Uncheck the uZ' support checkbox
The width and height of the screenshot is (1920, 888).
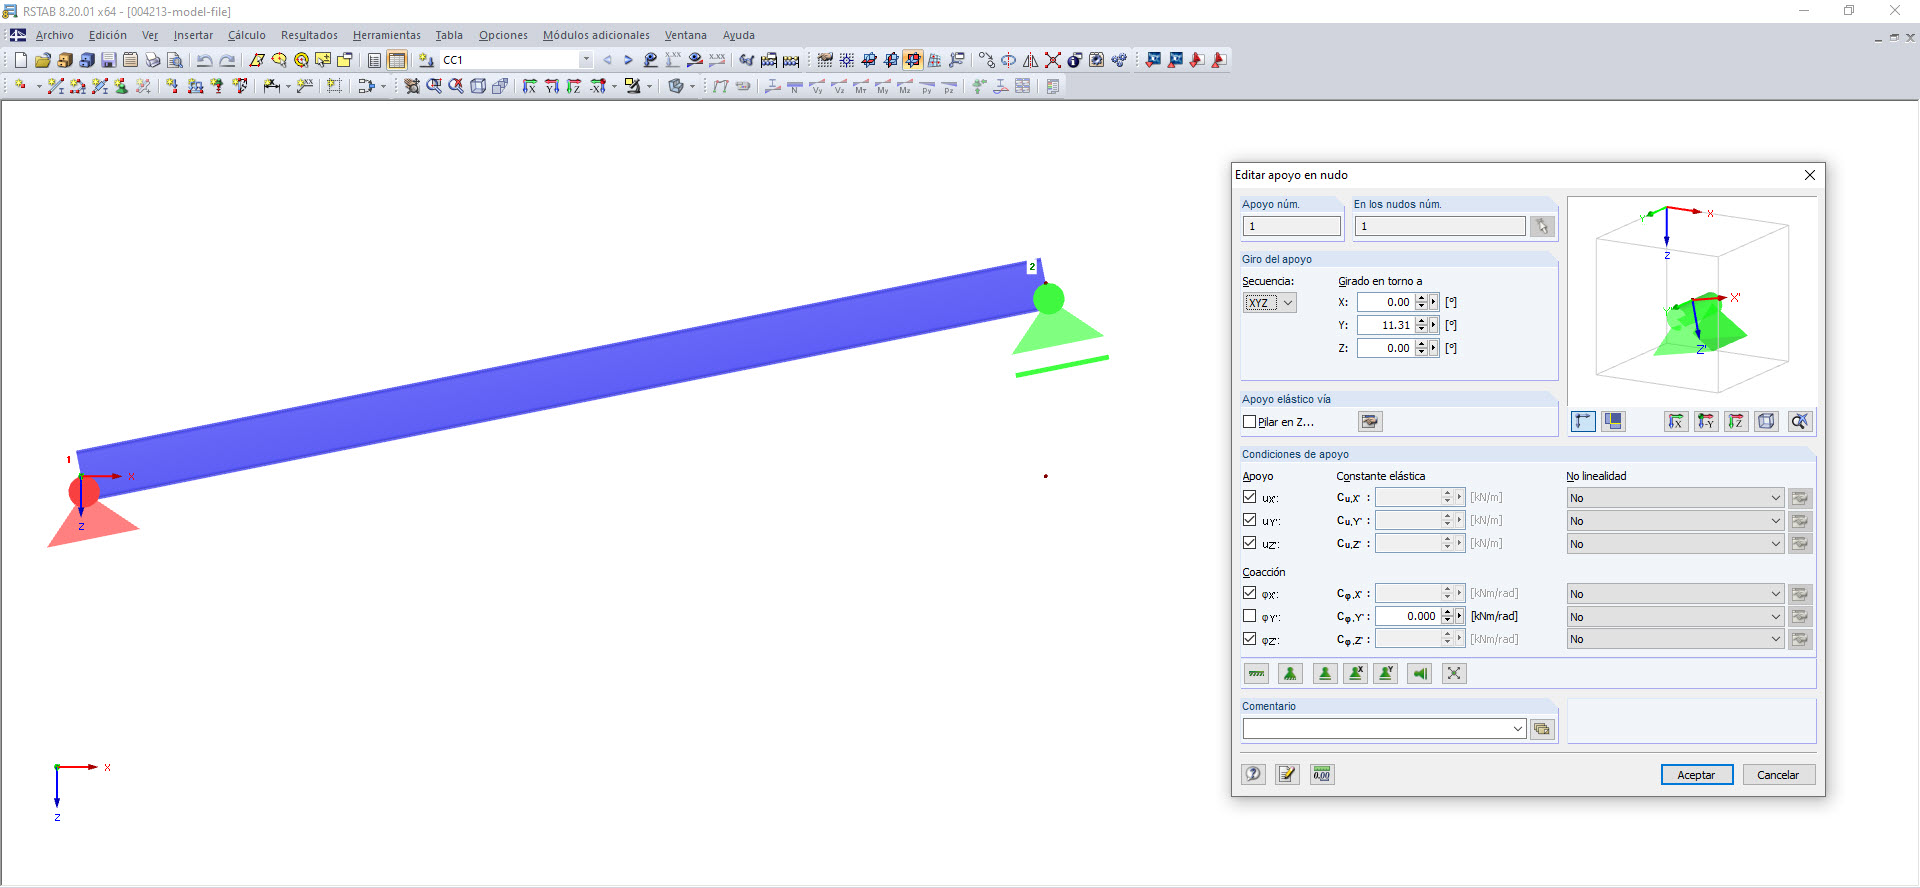(x=1249, y=543)
